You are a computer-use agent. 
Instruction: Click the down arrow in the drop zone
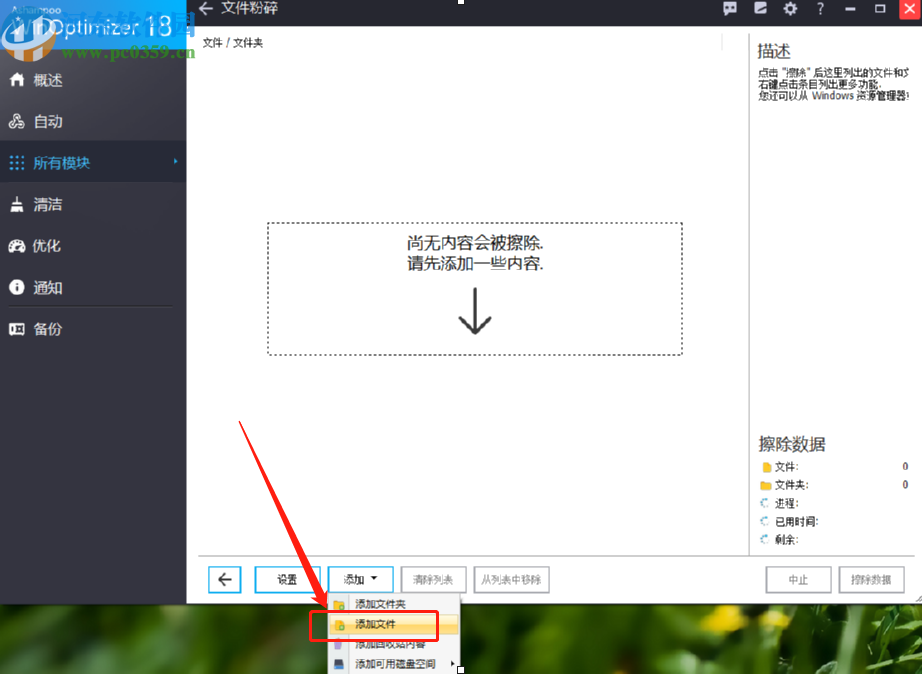coord(475,311)
